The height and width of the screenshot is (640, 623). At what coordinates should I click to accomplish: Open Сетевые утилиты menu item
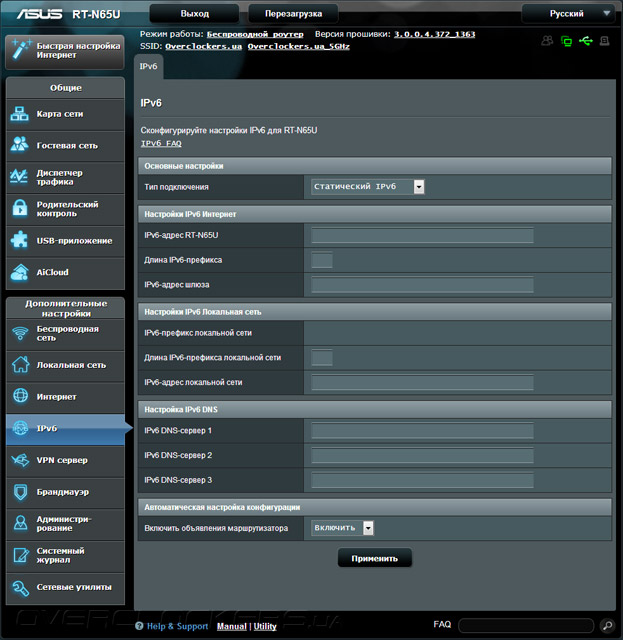click(65, 588)
